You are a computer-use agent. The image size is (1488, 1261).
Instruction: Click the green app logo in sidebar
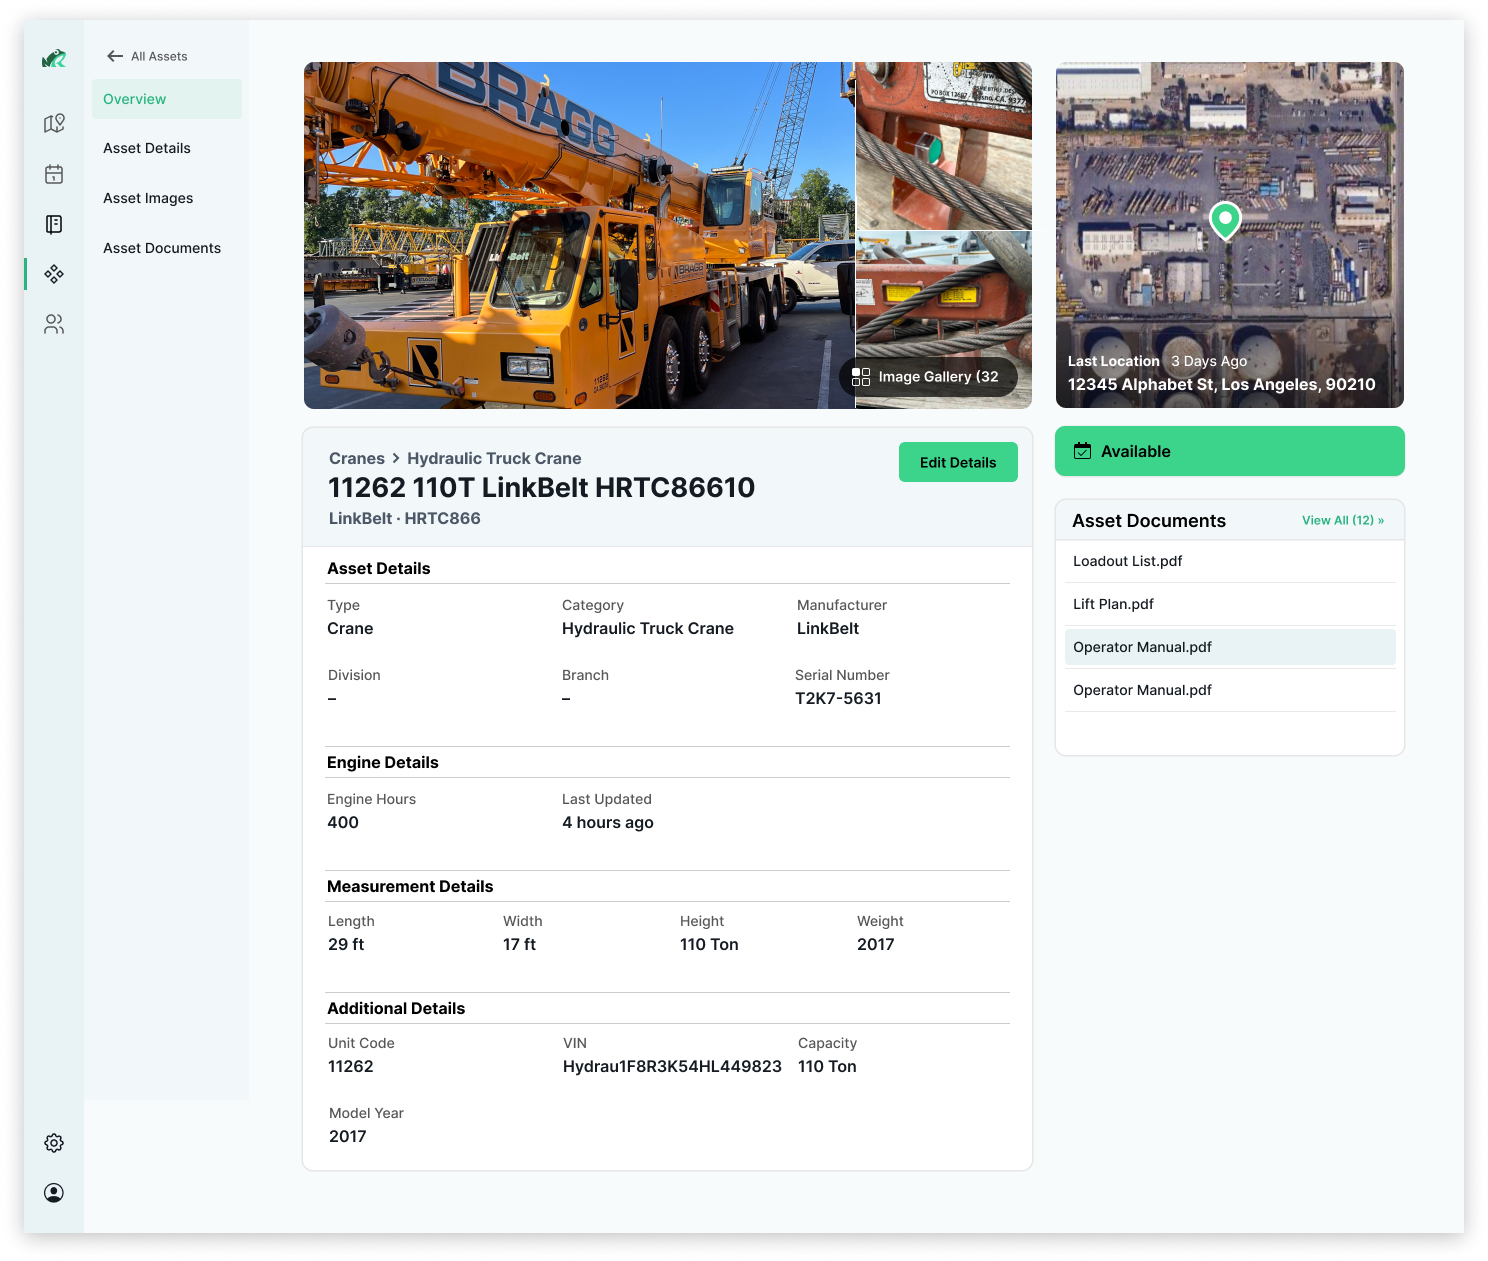pyautogui.click(x=54, y=59)
